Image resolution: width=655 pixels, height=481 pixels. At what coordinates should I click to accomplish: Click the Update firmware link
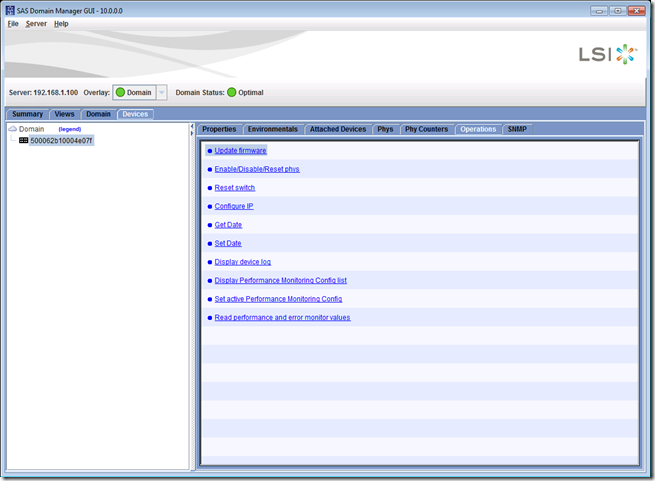pyautogui.click(x=240, y=150)
